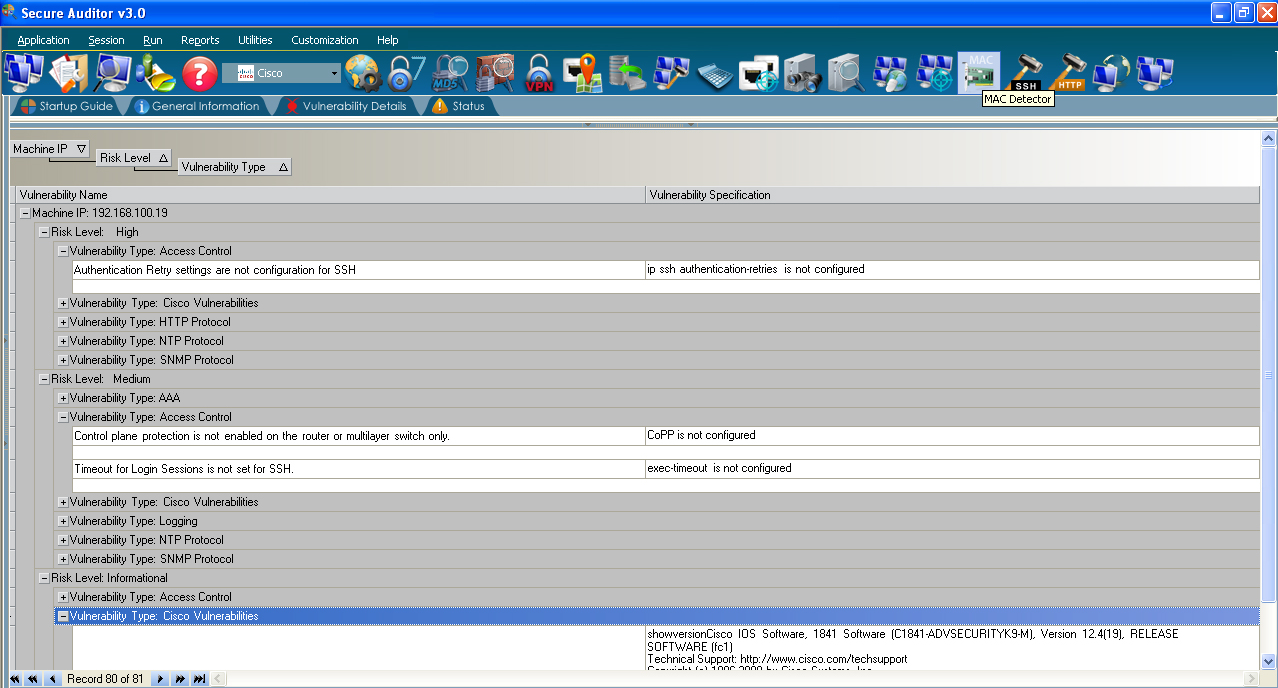The width and height of the screenshot is (1278, 688).
Task: Switch to the Startup Guide tab
Action: point(67,106)
